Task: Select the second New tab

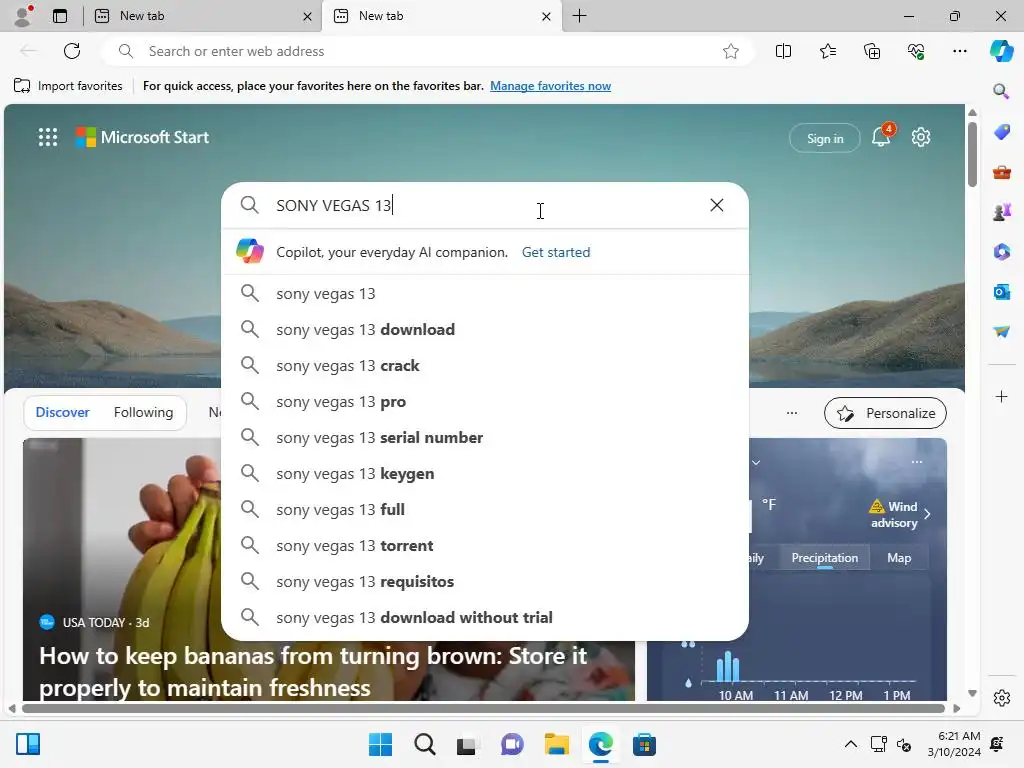Action: tap(439, 16)
